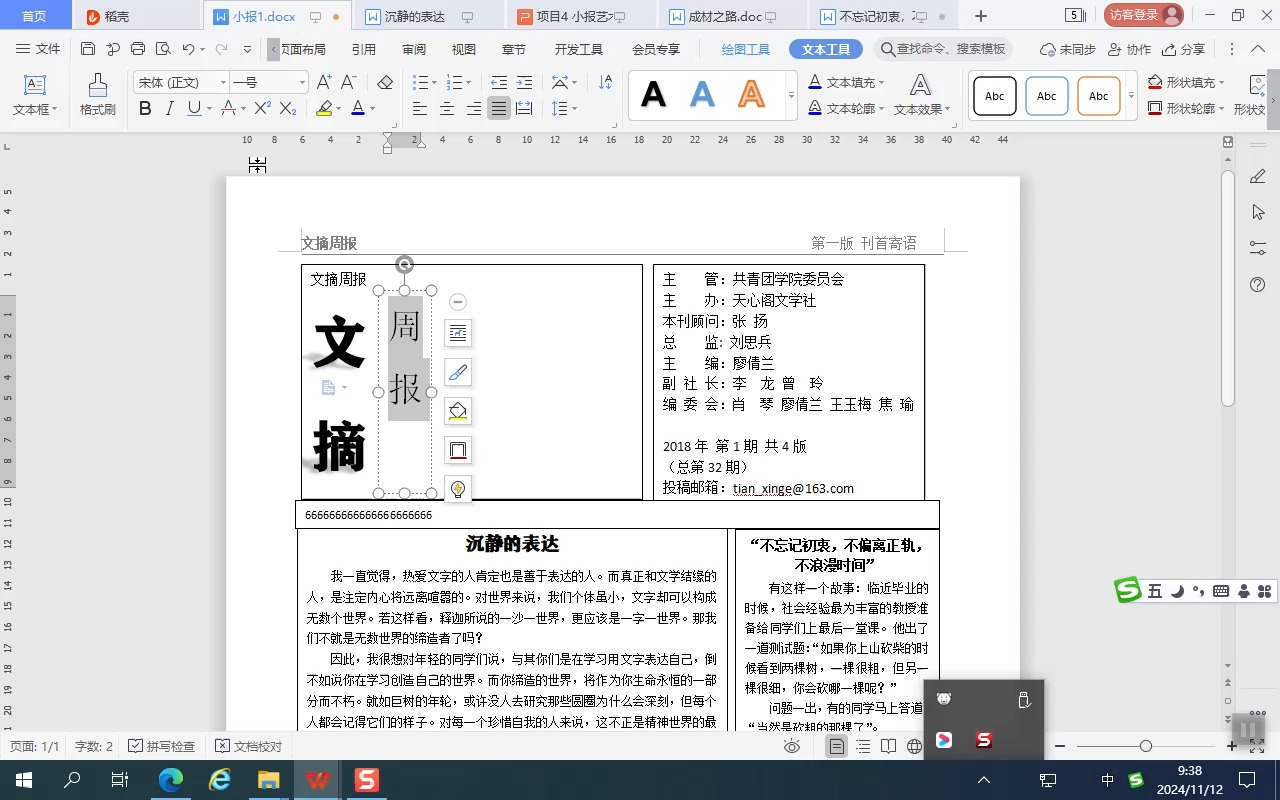Expand the underline style dropdown arrow
The image size is (1280, 800).
click(x=207, y=108)
